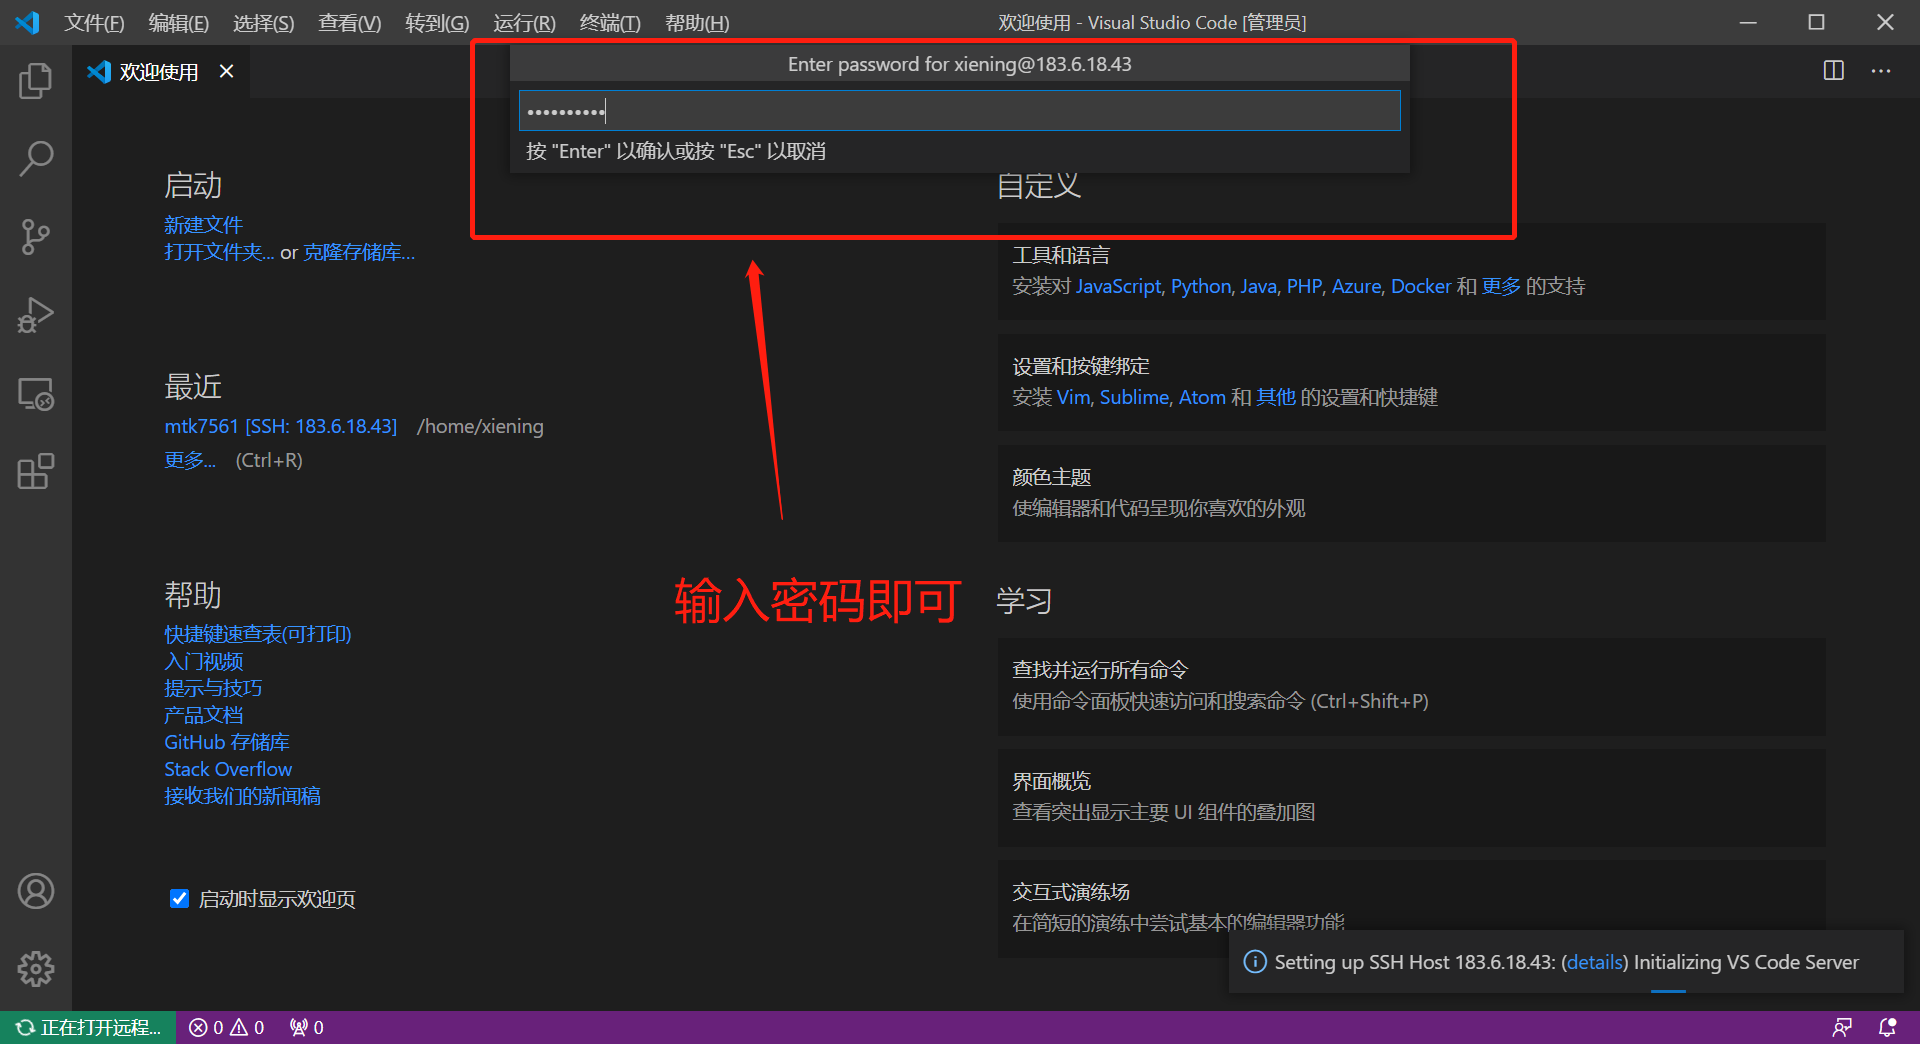Open 快捷键速查表(可打印) link
Screen dimensions: 1920x1044
[258, 634]
